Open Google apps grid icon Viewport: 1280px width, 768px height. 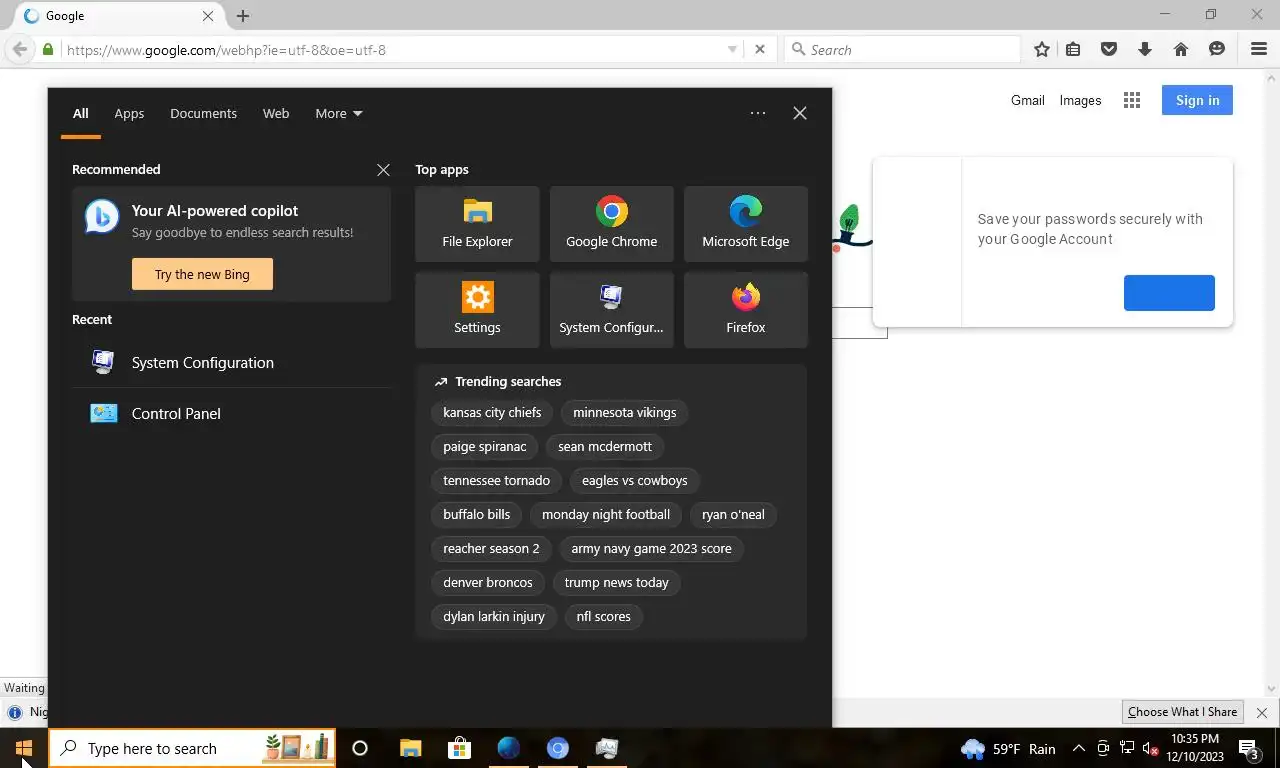coord(1132,100)
